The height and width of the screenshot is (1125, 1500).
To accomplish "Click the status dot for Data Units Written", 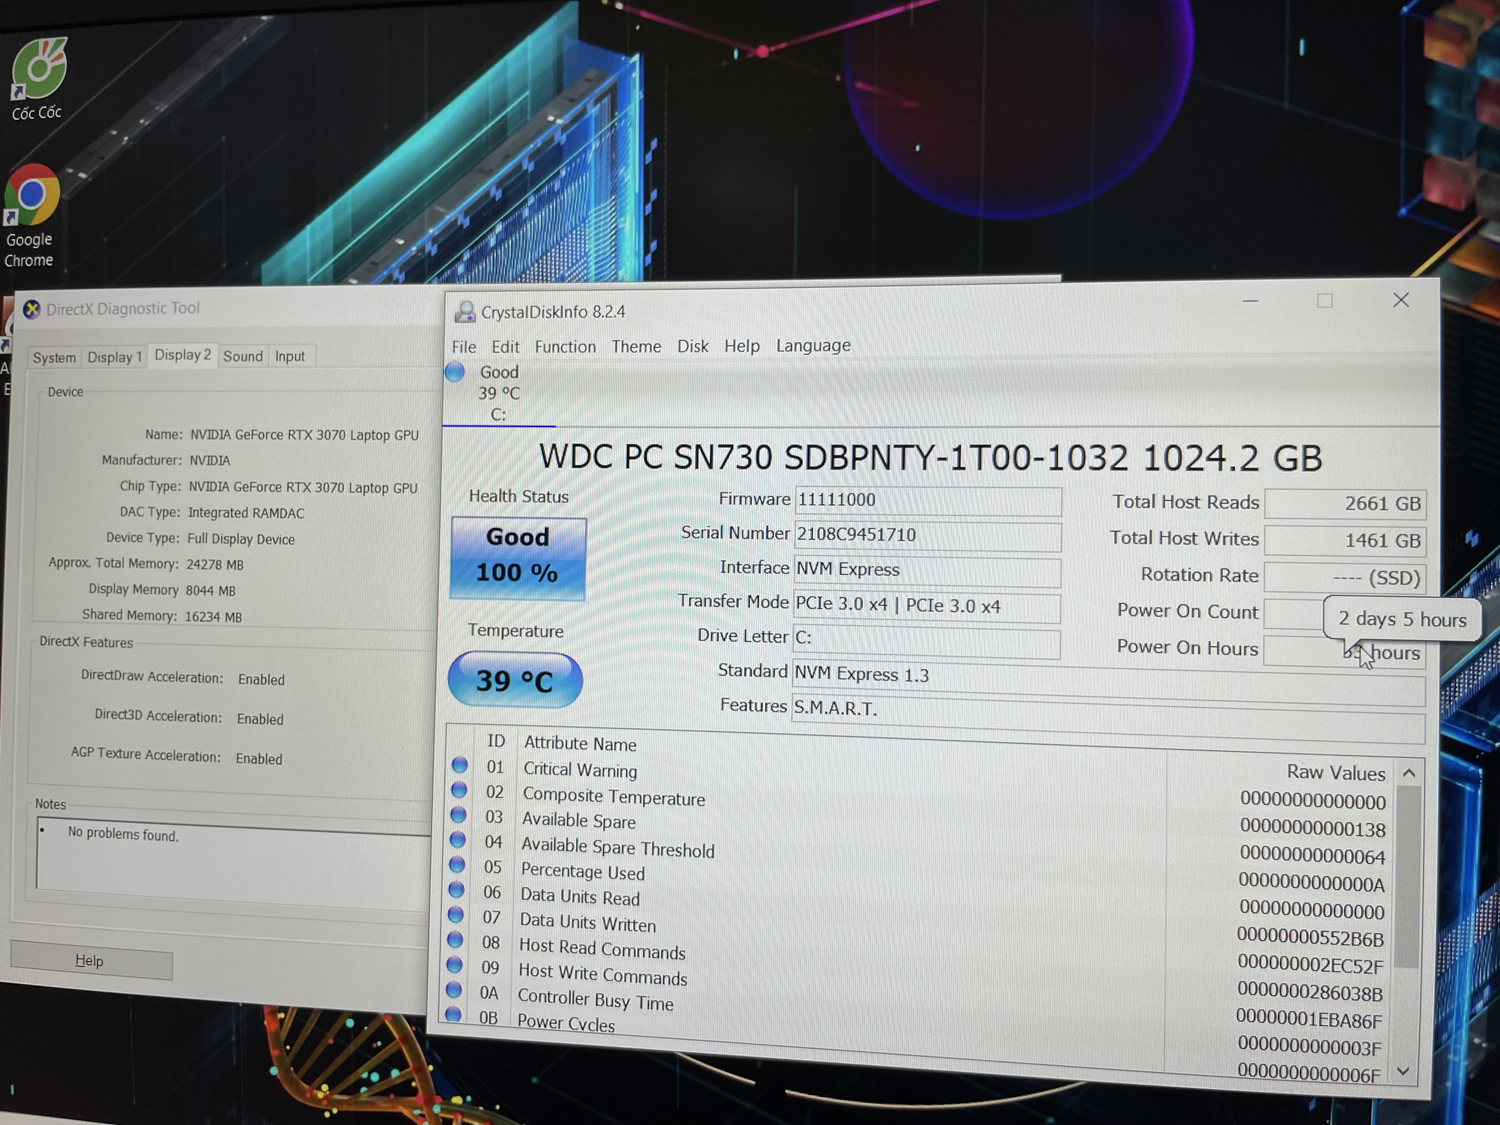I will [456, 915].
